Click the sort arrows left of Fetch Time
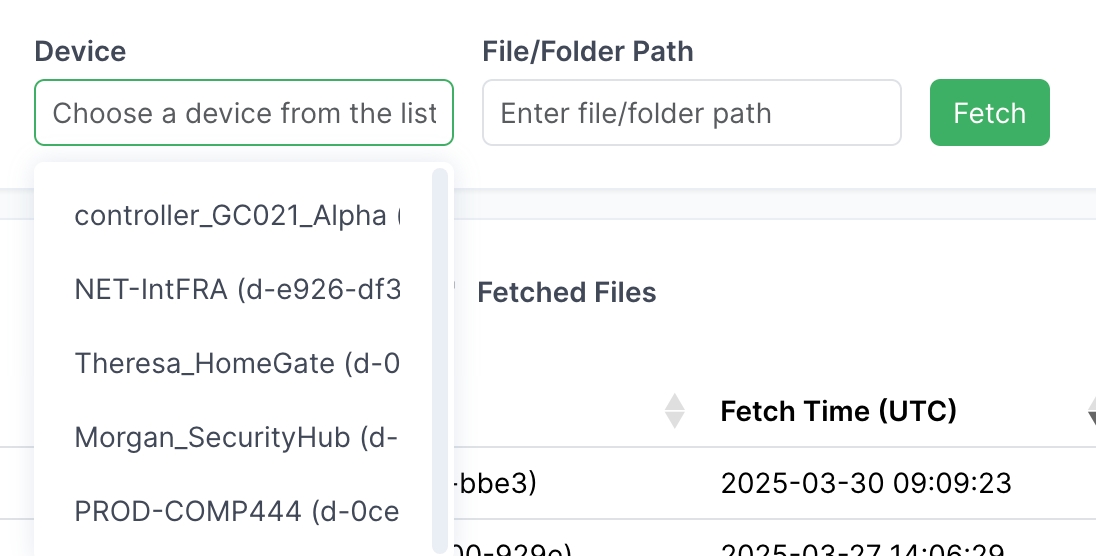The height and width of the screenshot is (556, 1096). click(x=675, y=411)
